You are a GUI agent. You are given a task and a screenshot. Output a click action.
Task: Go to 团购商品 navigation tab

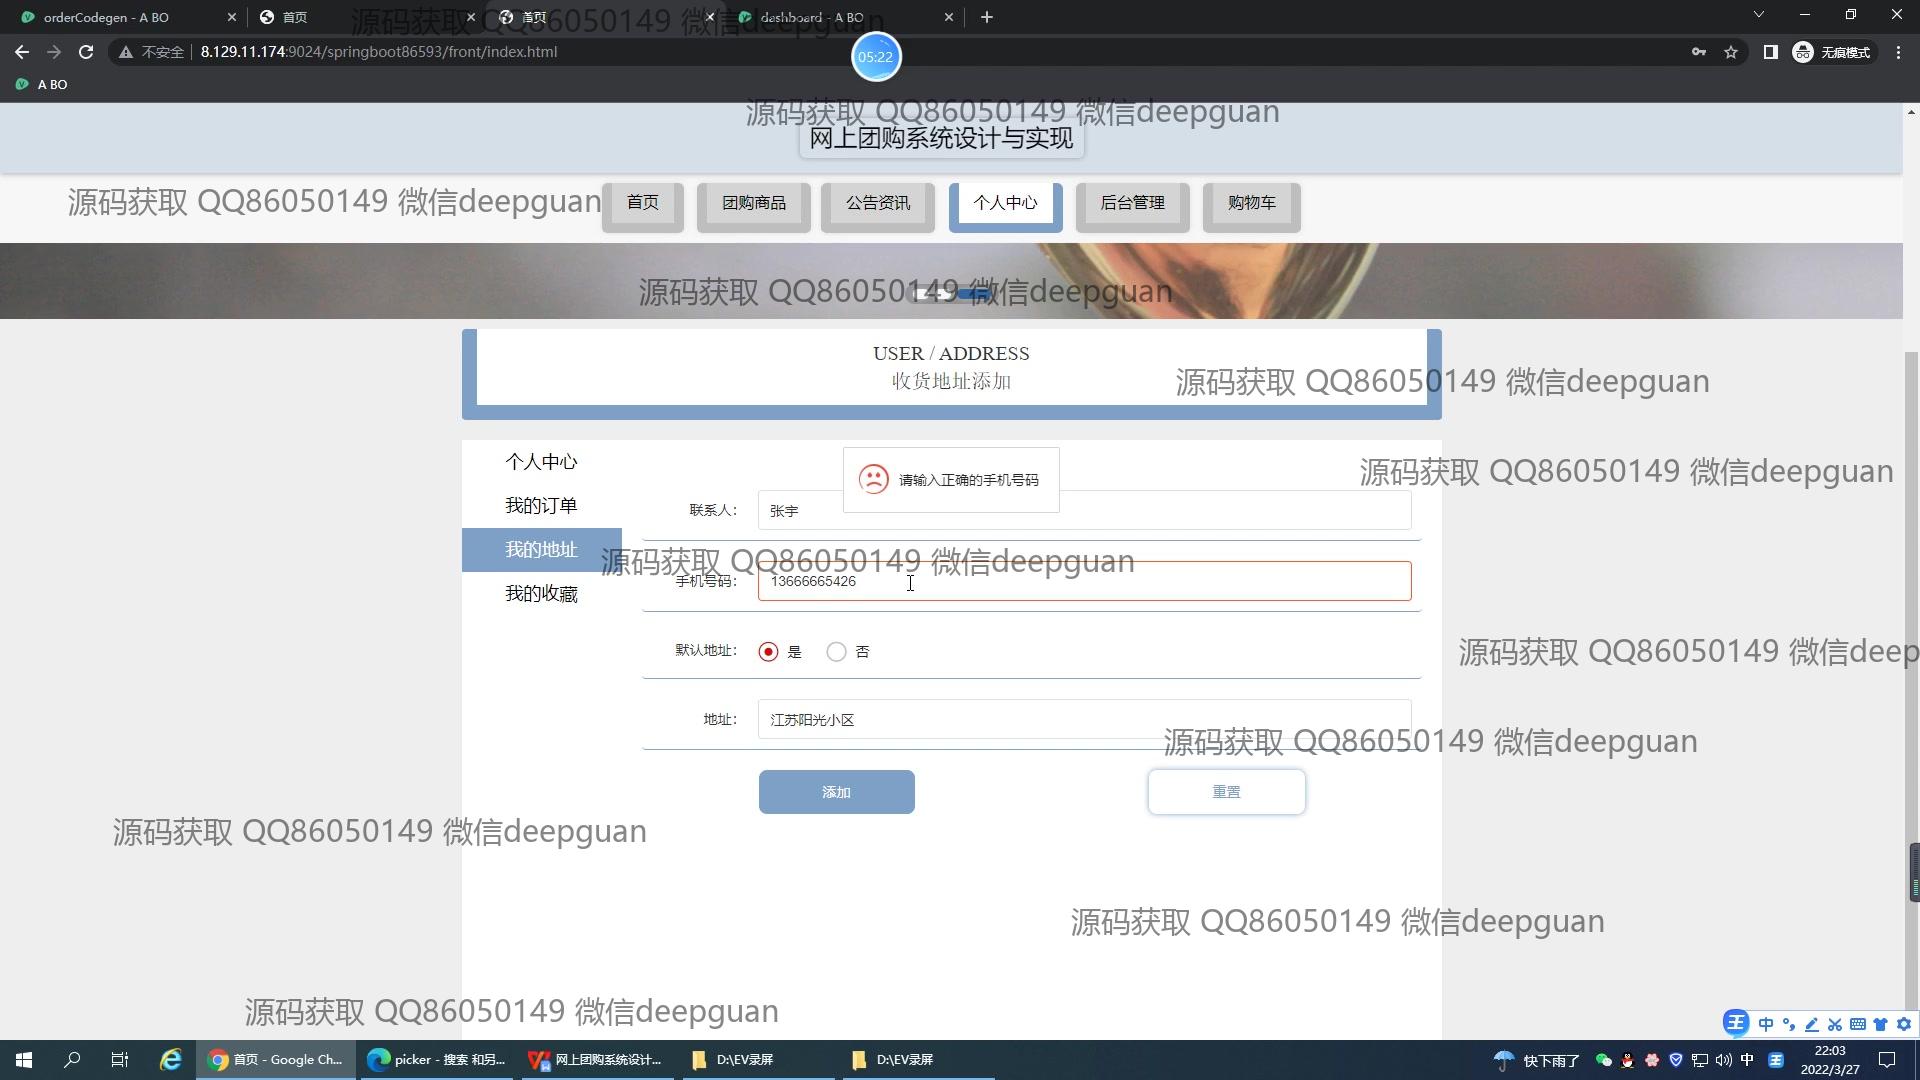[x=753, y=204]
